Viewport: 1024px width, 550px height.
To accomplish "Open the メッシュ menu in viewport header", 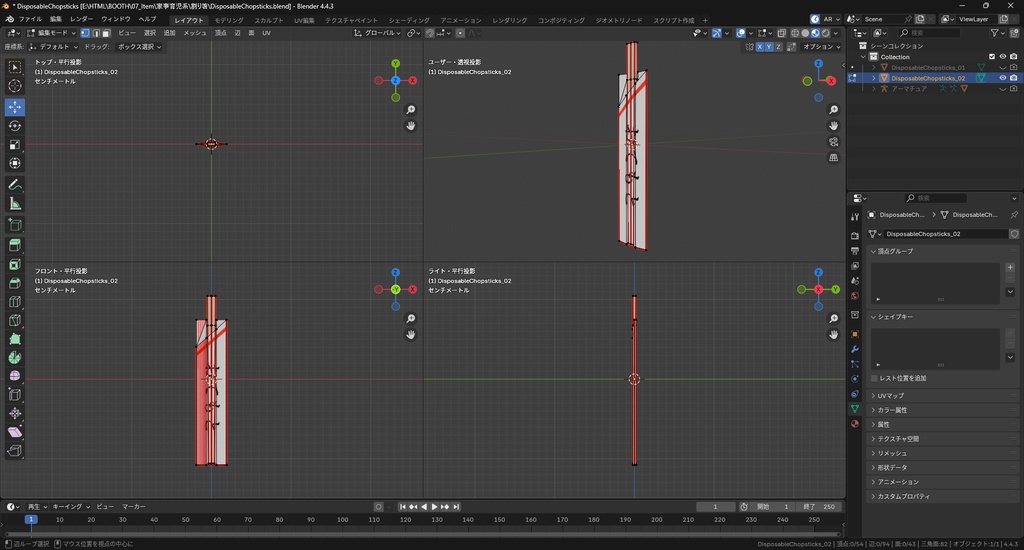I will click(x=195, y=33).
